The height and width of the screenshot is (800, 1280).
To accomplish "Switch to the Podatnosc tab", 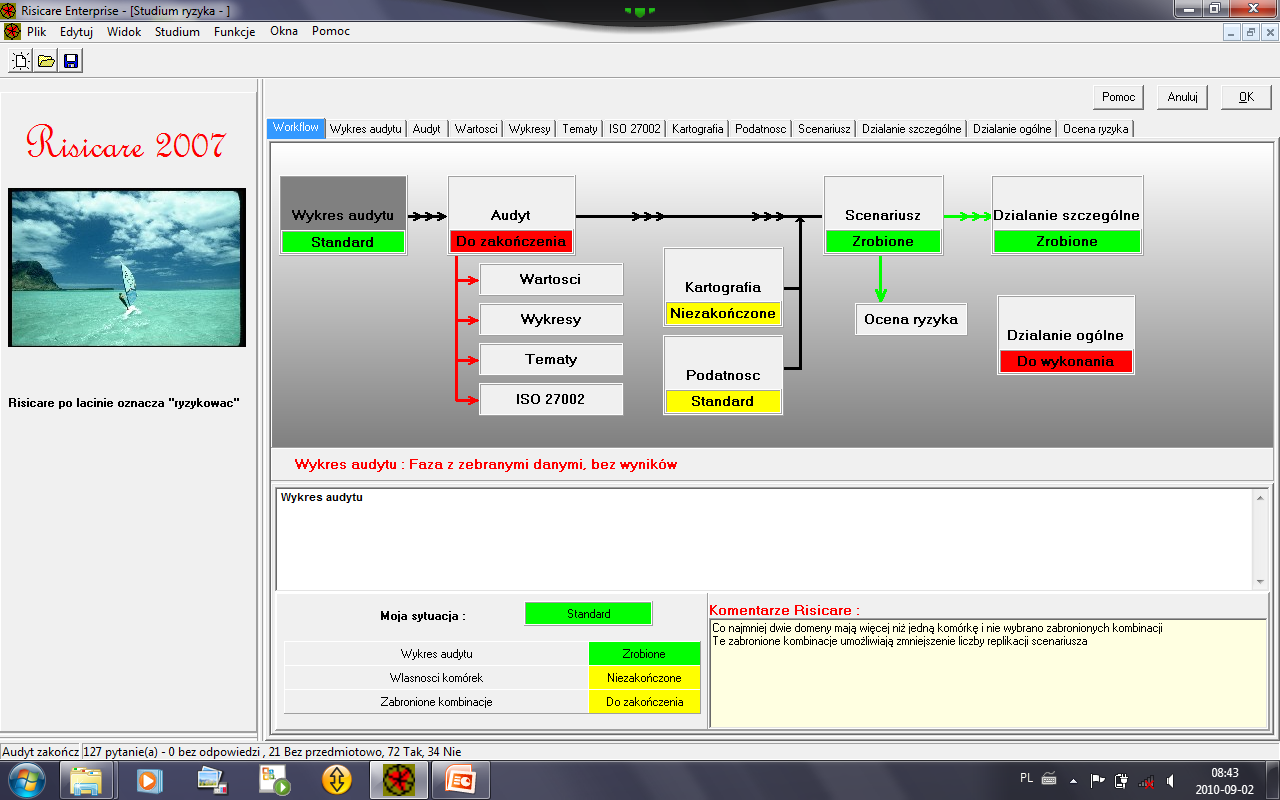I will tap(761, 129).
